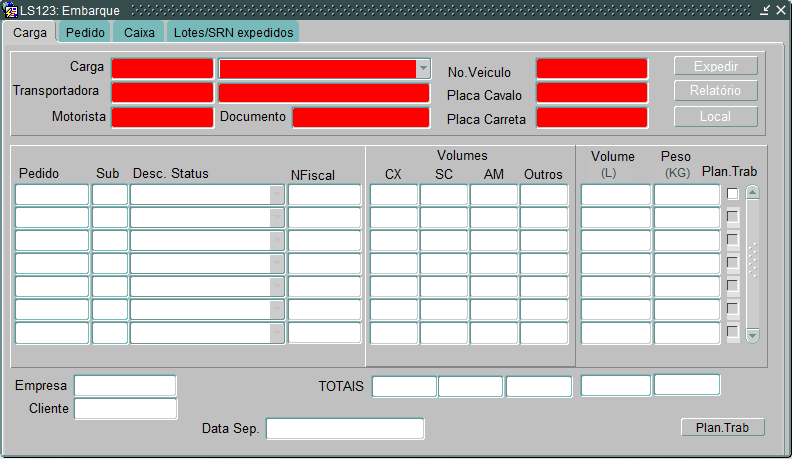Toggle Plan.Trab checkbox in fourth row
This screenshot has height=459, width=792.
point(732,263)
